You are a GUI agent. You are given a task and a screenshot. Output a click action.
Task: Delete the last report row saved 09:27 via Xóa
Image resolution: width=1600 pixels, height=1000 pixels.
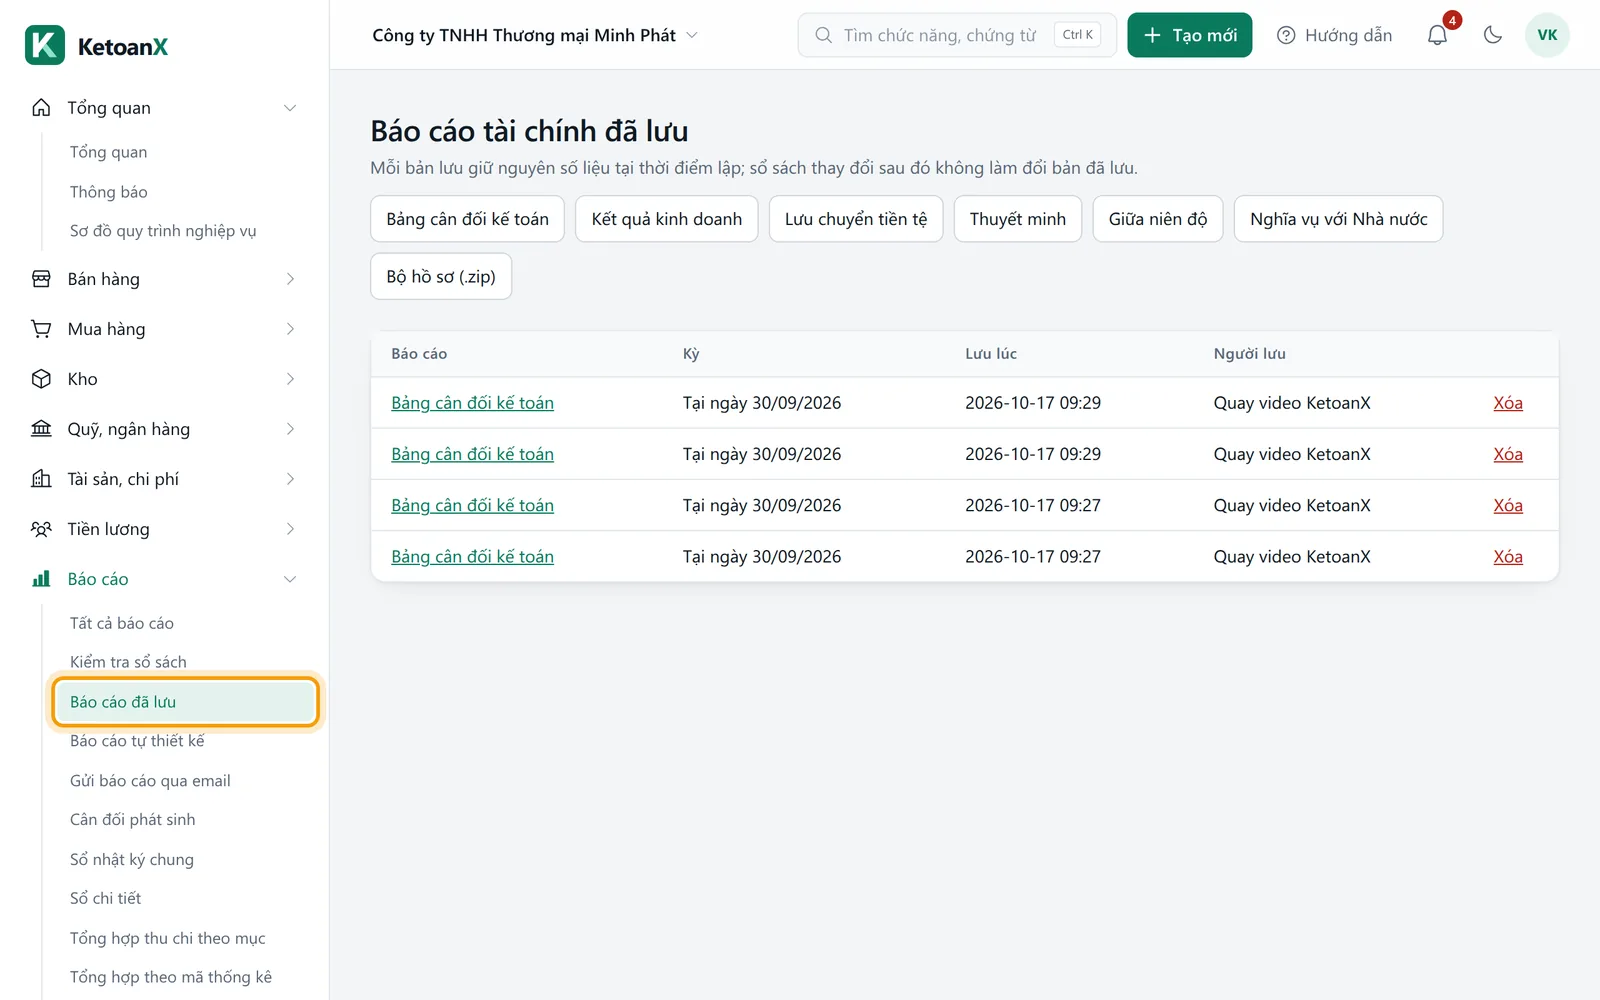tap(1508, 557)
